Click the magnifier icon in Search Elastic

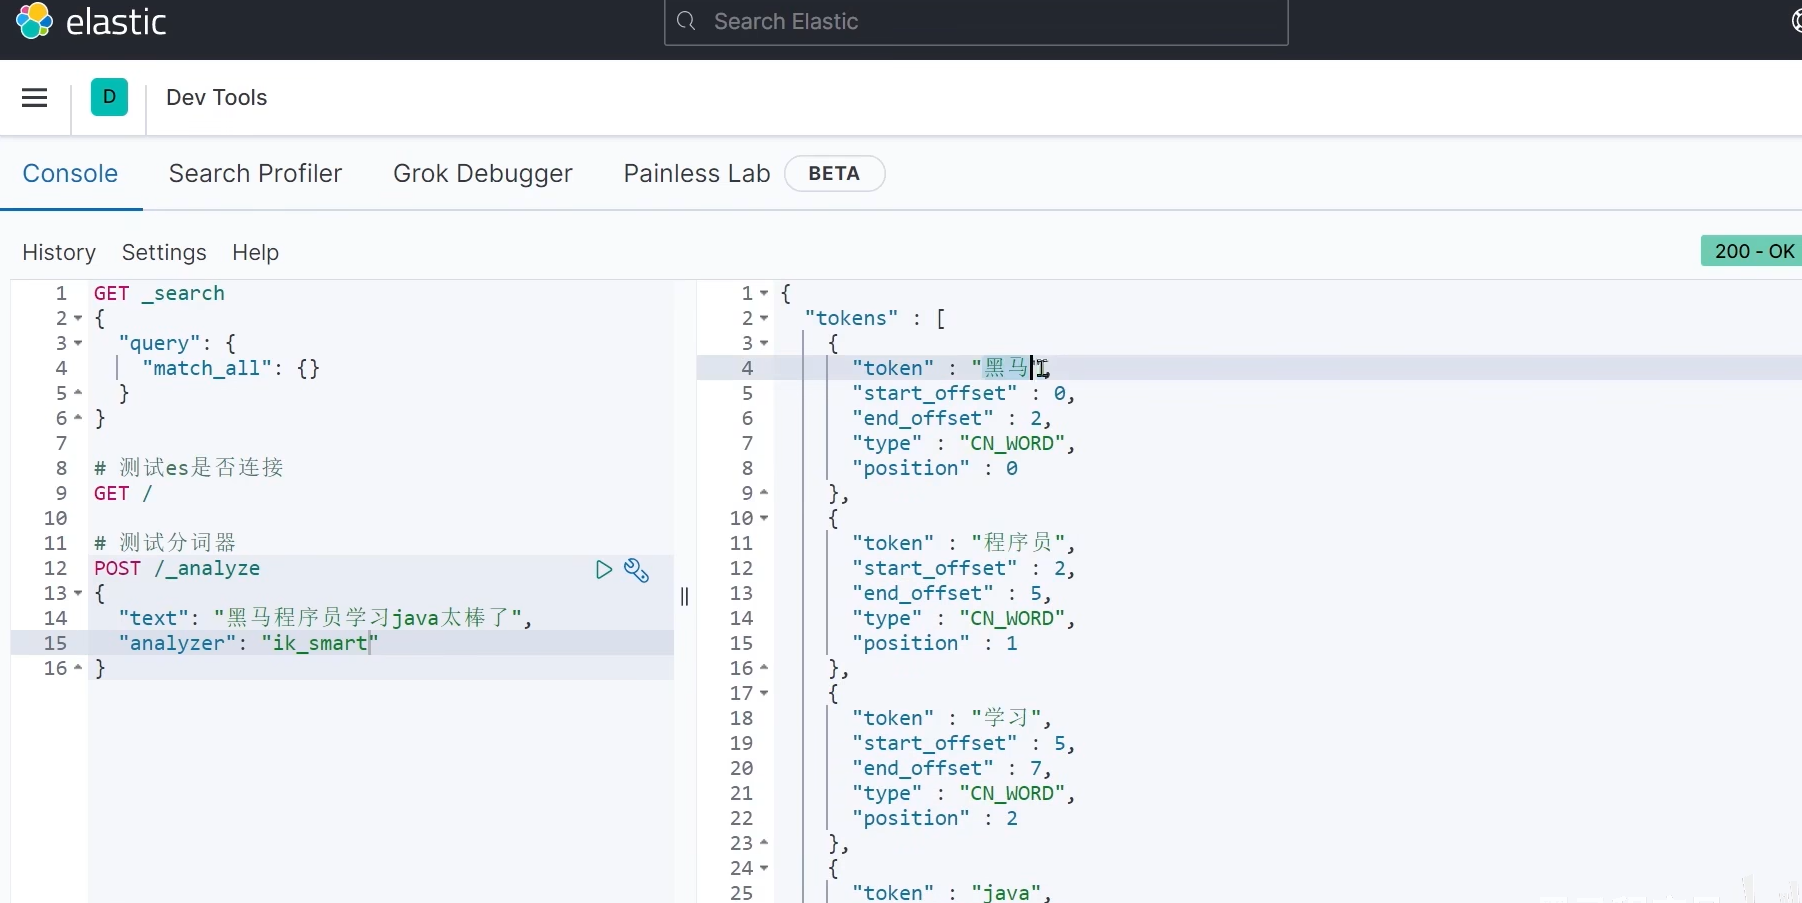(x=686, y=21)
